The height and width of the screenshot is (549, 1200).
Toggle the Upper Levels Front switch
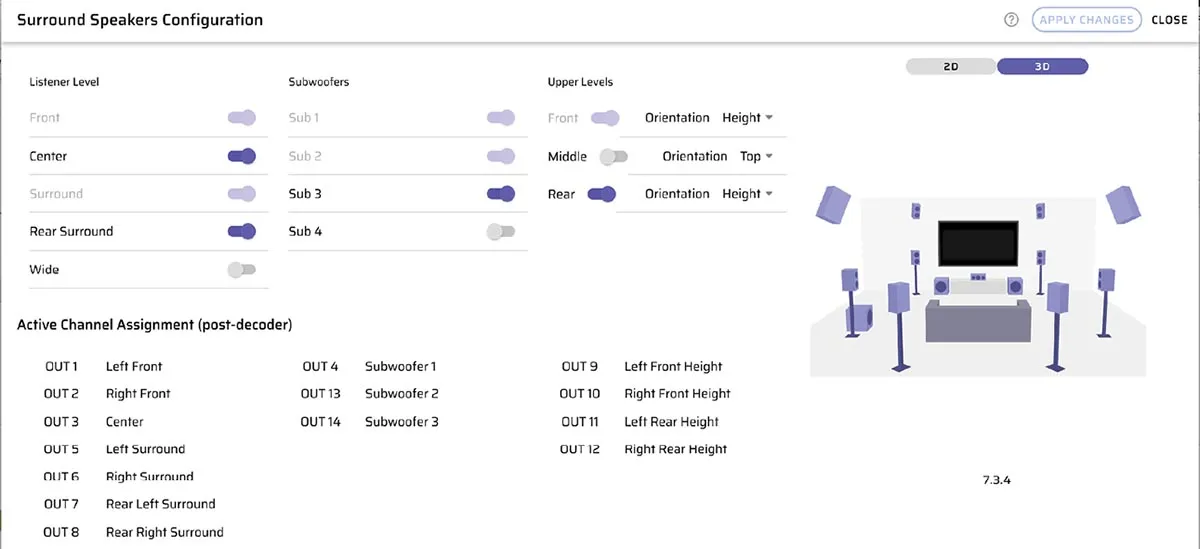coord(605,118)
